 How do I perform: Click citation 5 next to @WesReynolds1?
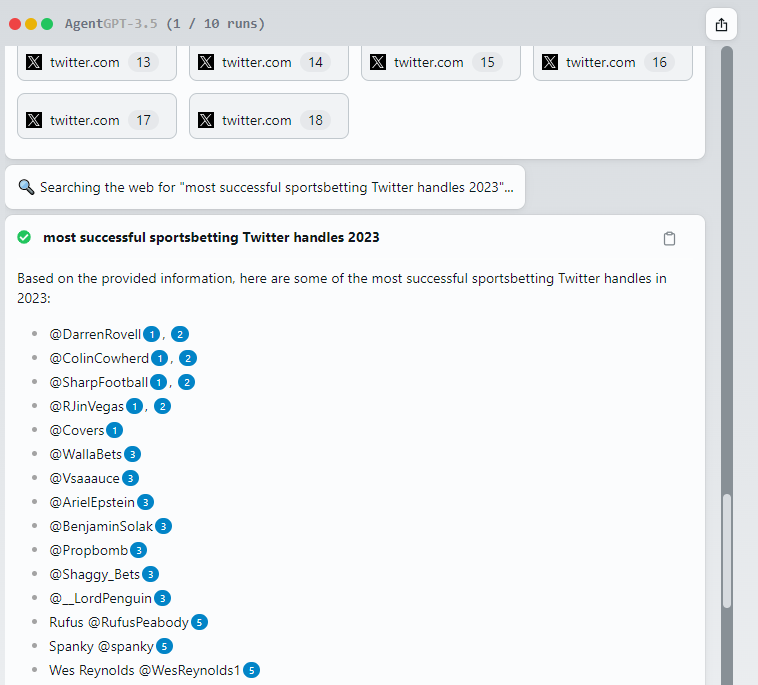click(251, 670)
